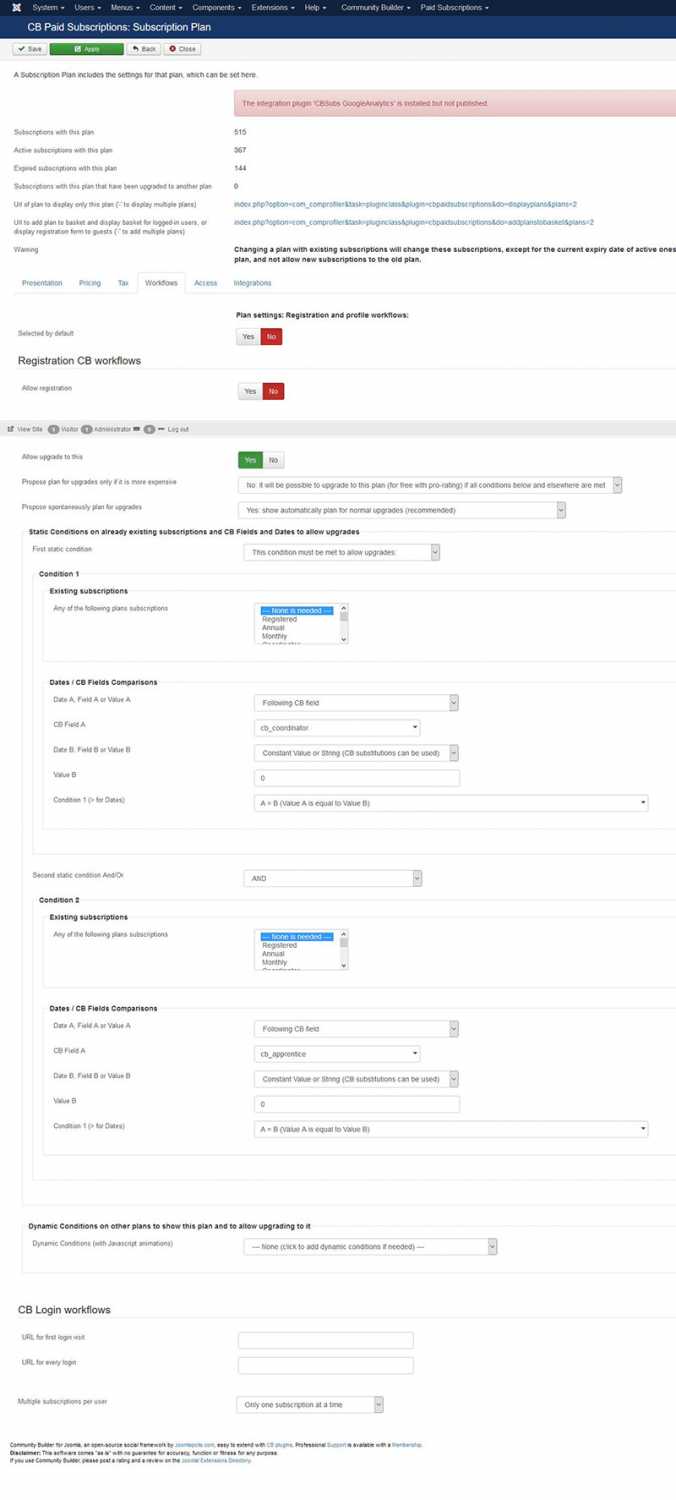Open the cb_coordinator CB Field A dropdown

tap(337, 728)
